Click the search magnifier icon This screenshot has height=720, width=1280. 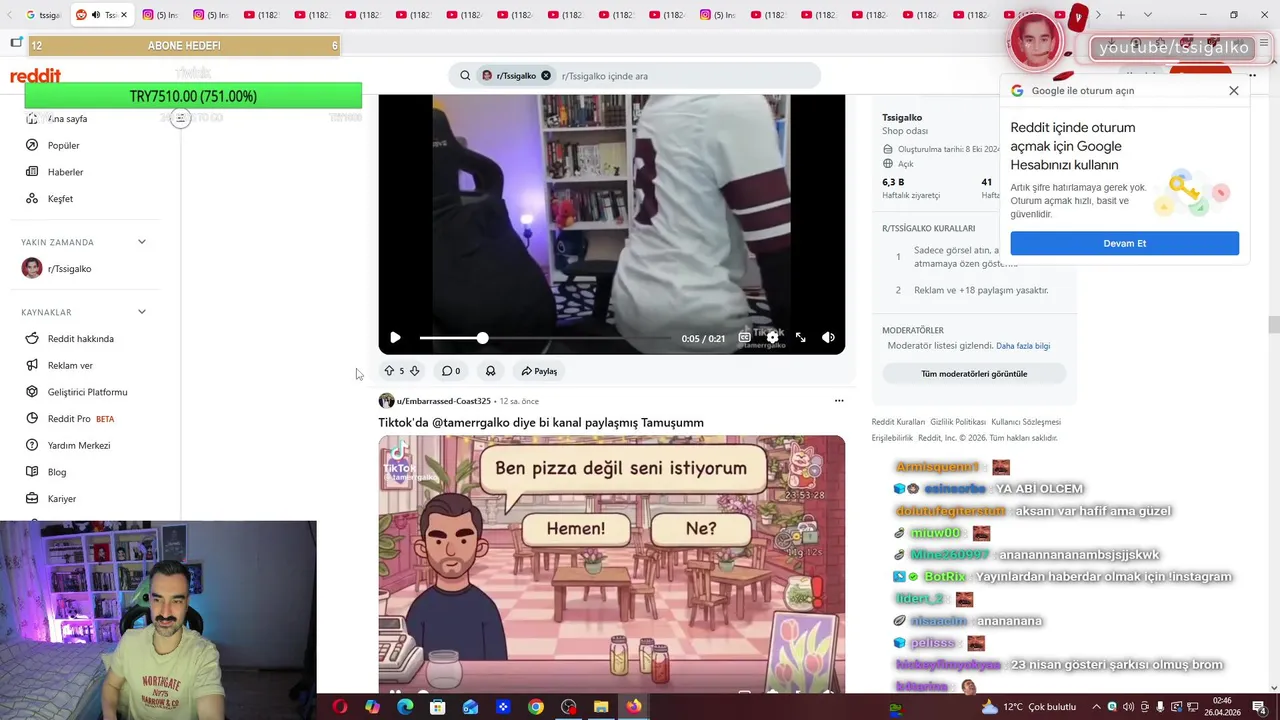(465, 76)
